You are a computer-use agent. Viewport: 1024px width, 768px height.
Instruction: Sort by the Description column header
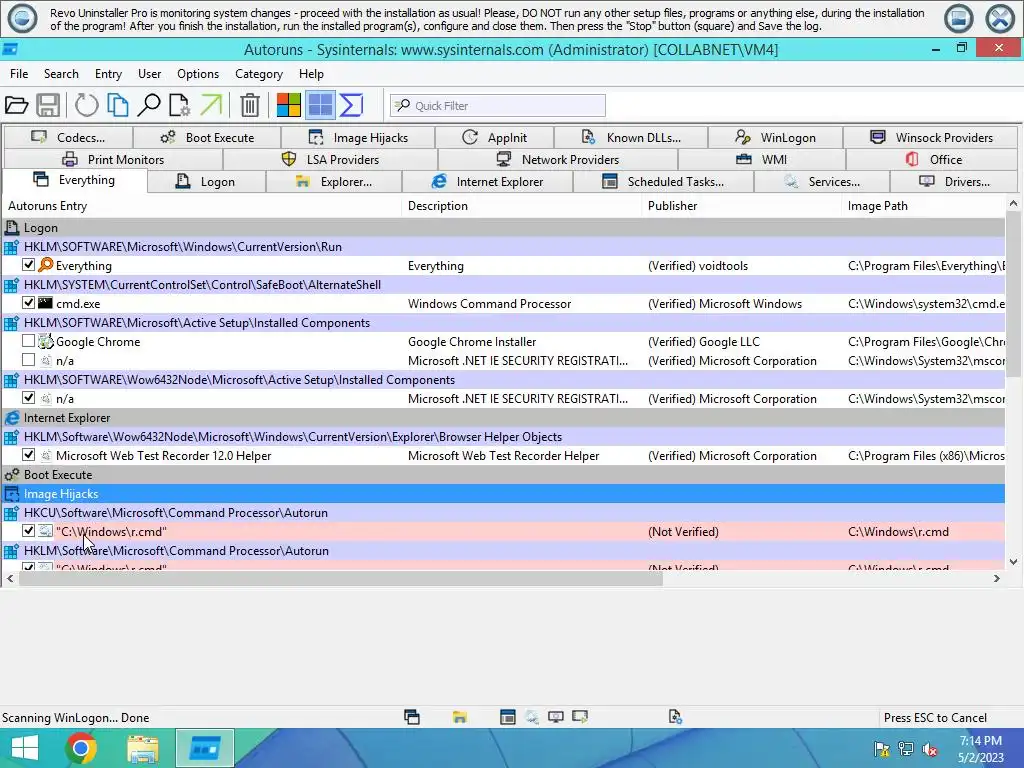[521, 206]
